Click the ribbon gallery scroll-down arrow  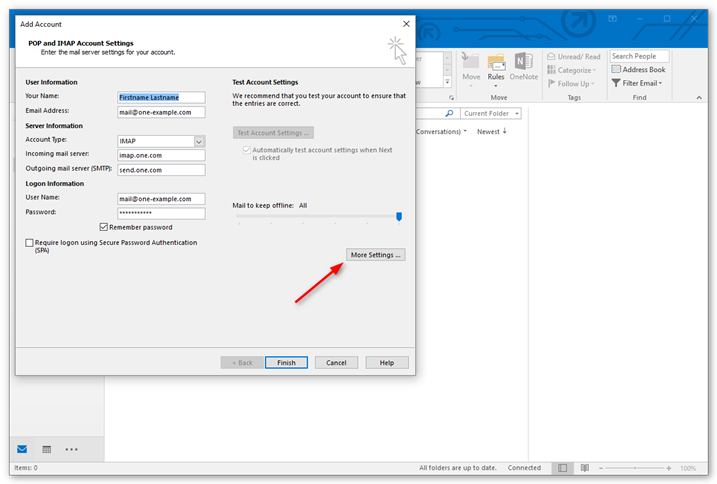pyautogui.click(x=448, y=70)
